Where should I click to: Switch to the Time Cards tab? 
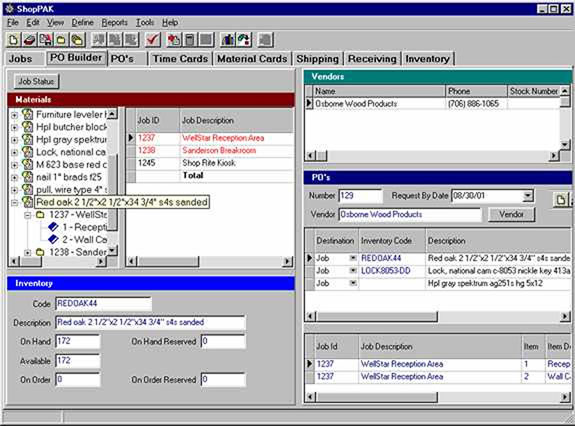pyautogui.click(x=180, y=59)
